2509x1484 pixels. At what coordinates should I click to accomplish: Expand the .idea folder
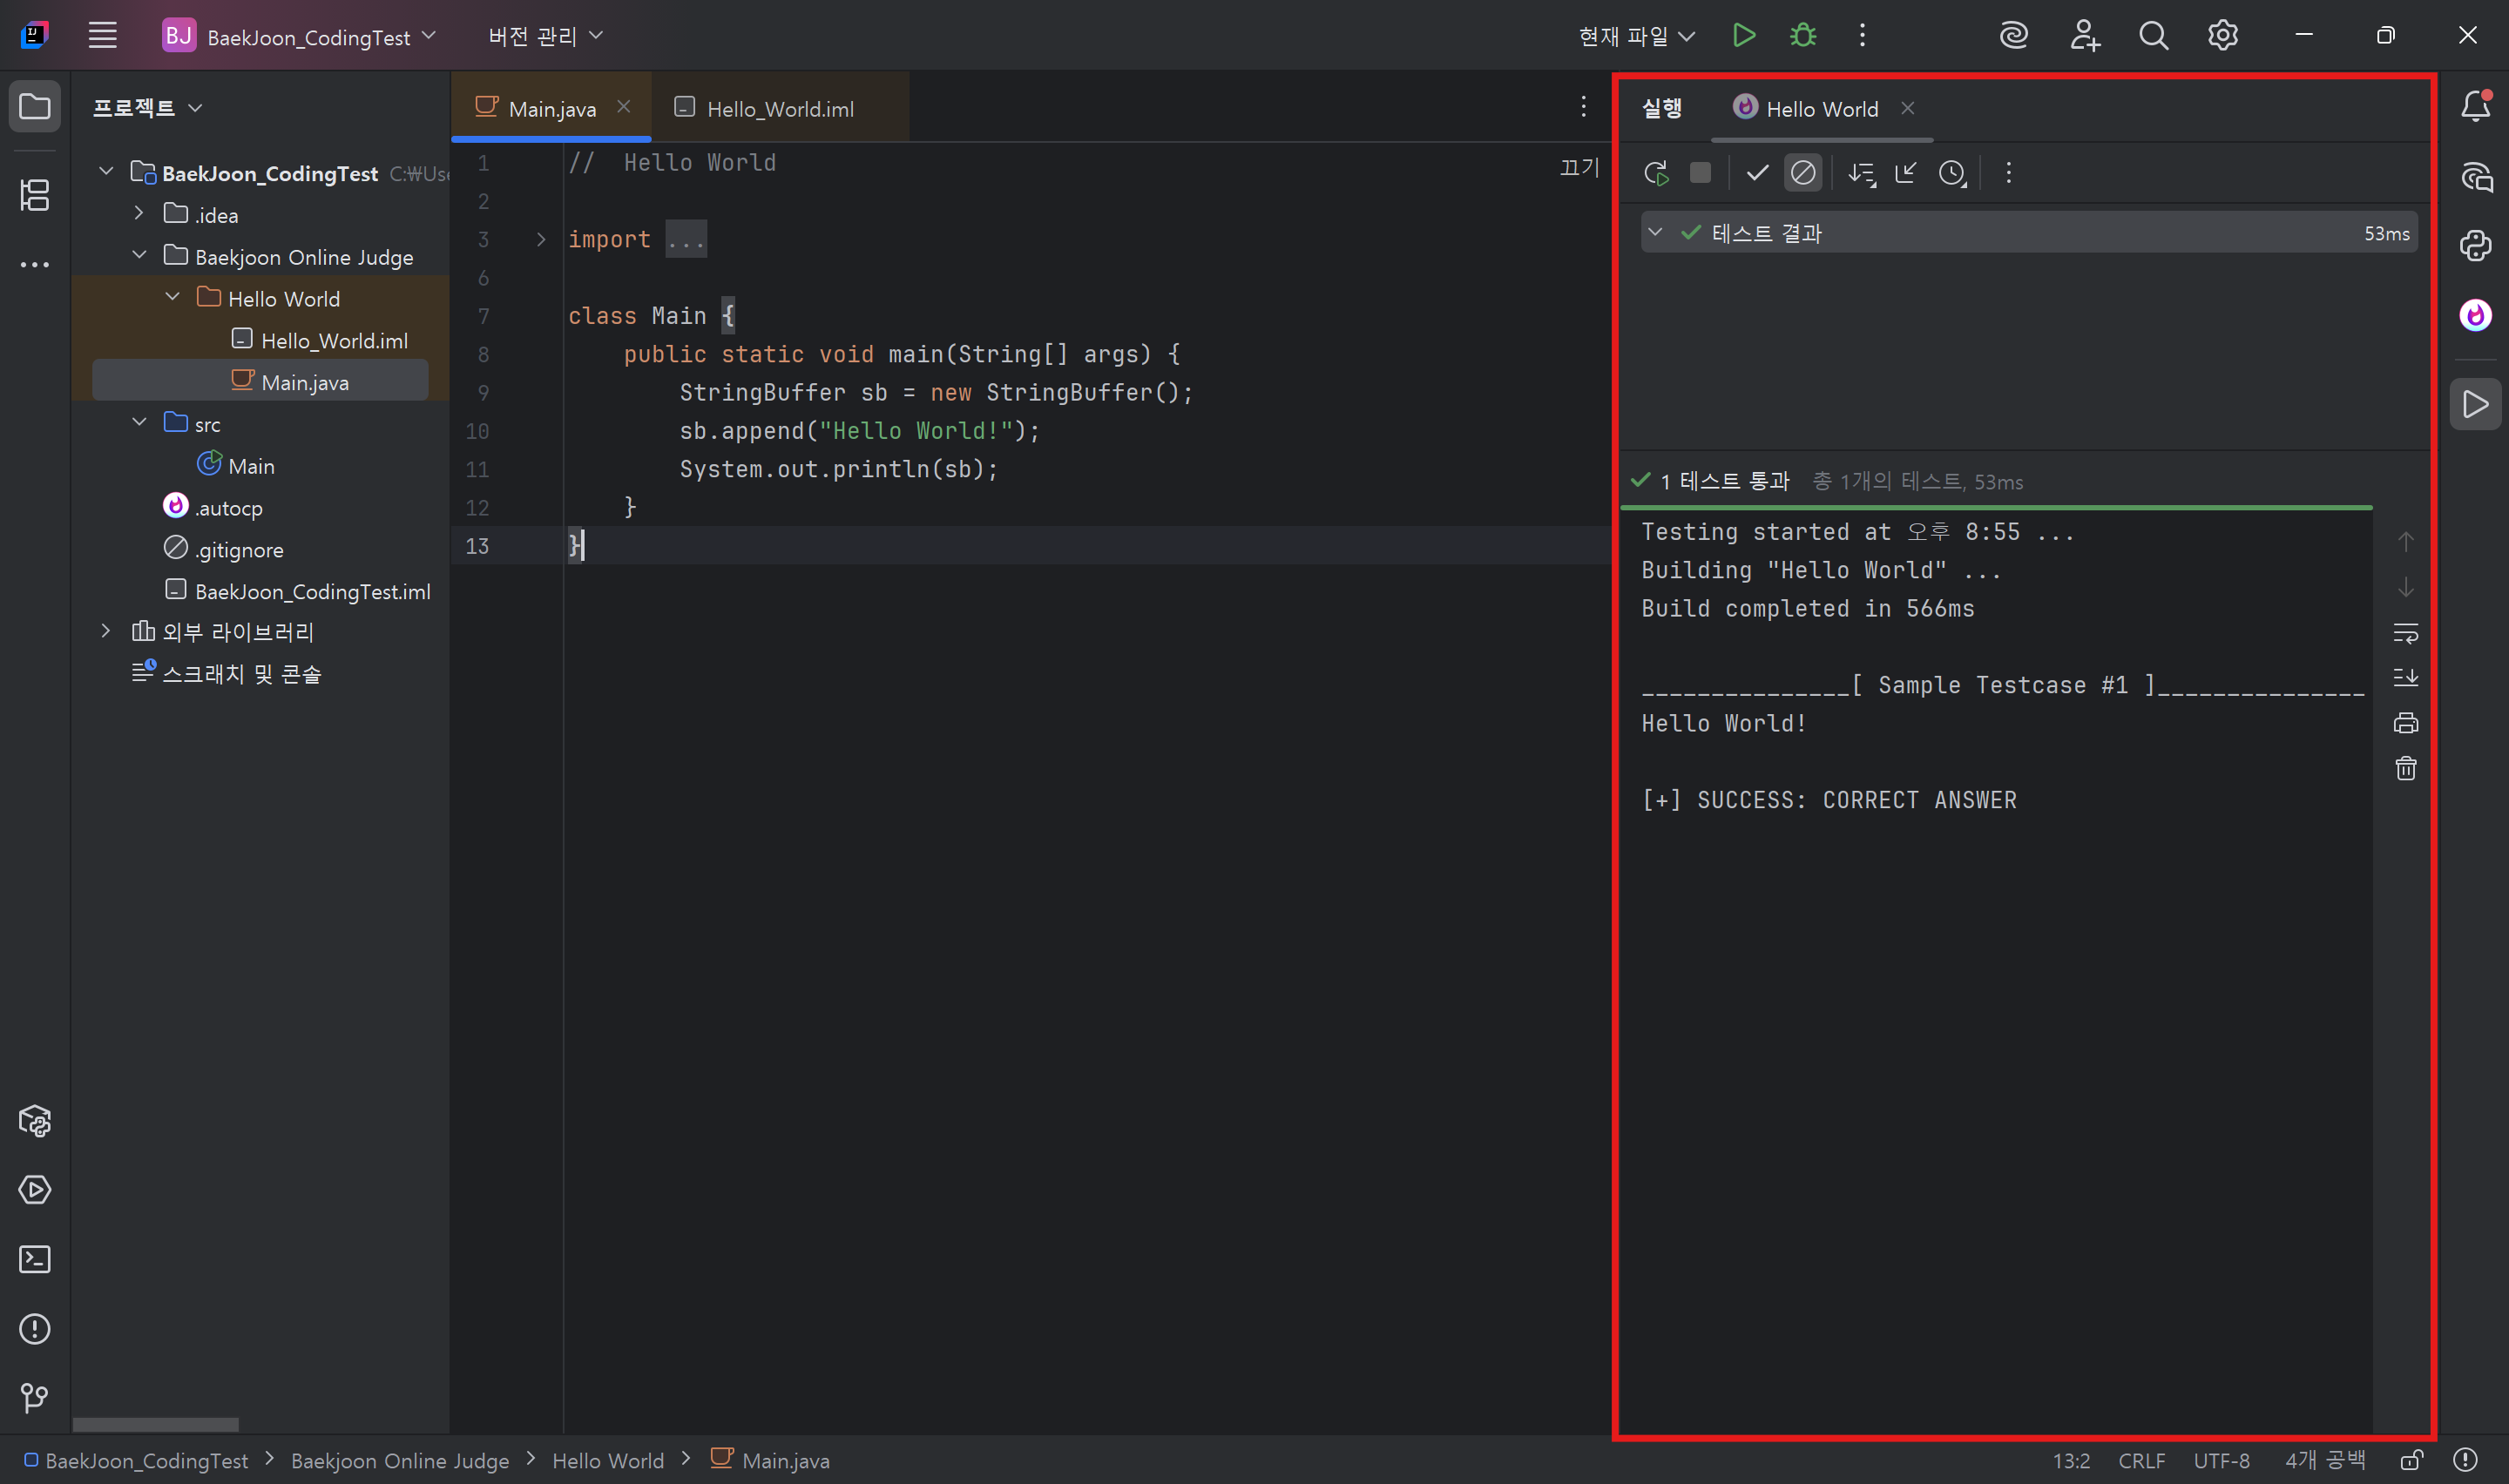(x=139, y=214)
